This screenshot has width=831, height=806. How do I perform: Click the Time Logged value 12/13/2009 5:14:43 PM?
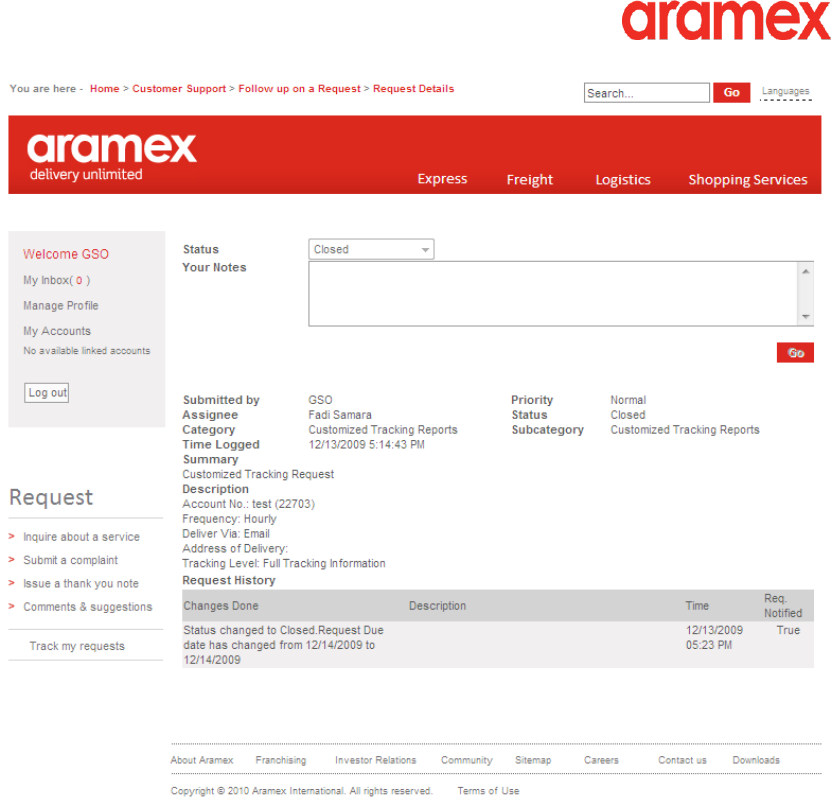point(366,445)
